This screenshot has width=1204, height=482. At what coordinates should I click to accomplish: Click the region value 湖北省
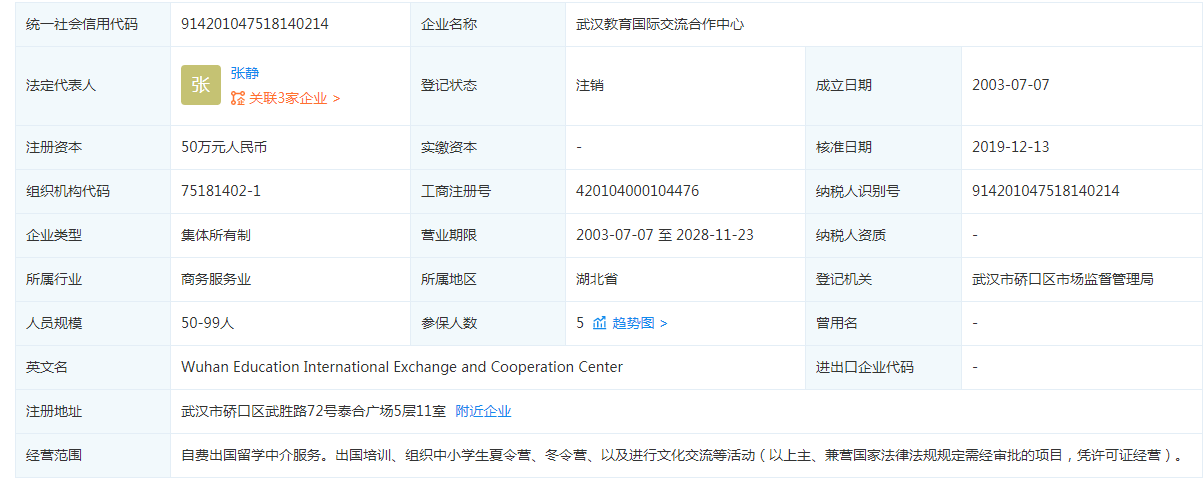tap(597, 279)
